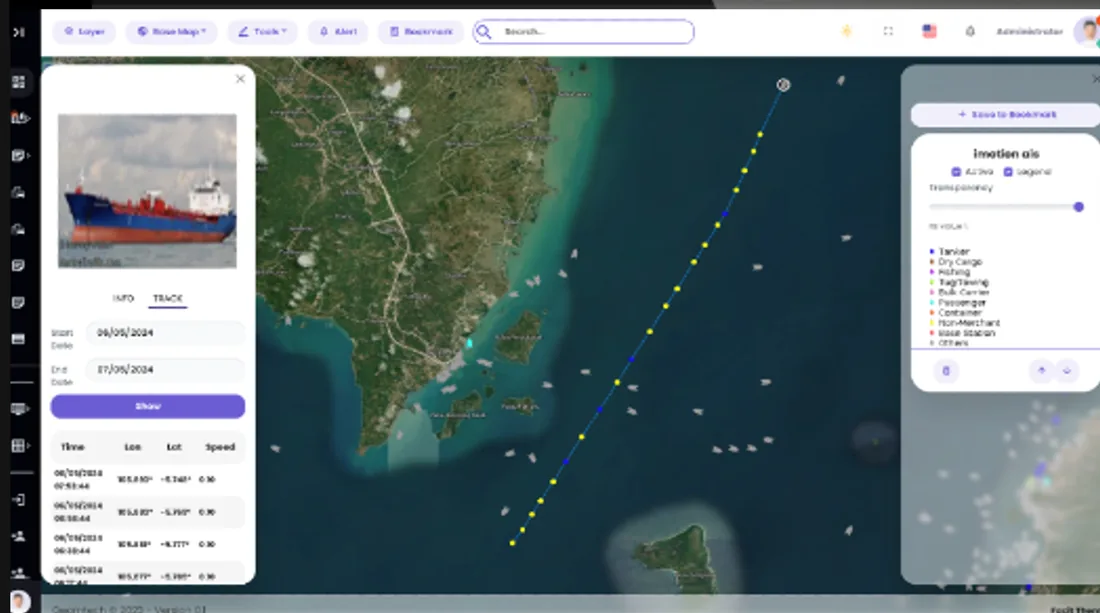Click the Time column header
The width and height of the screenshot is (1100, 613).
pyautogui.click(x=72, y=447)
